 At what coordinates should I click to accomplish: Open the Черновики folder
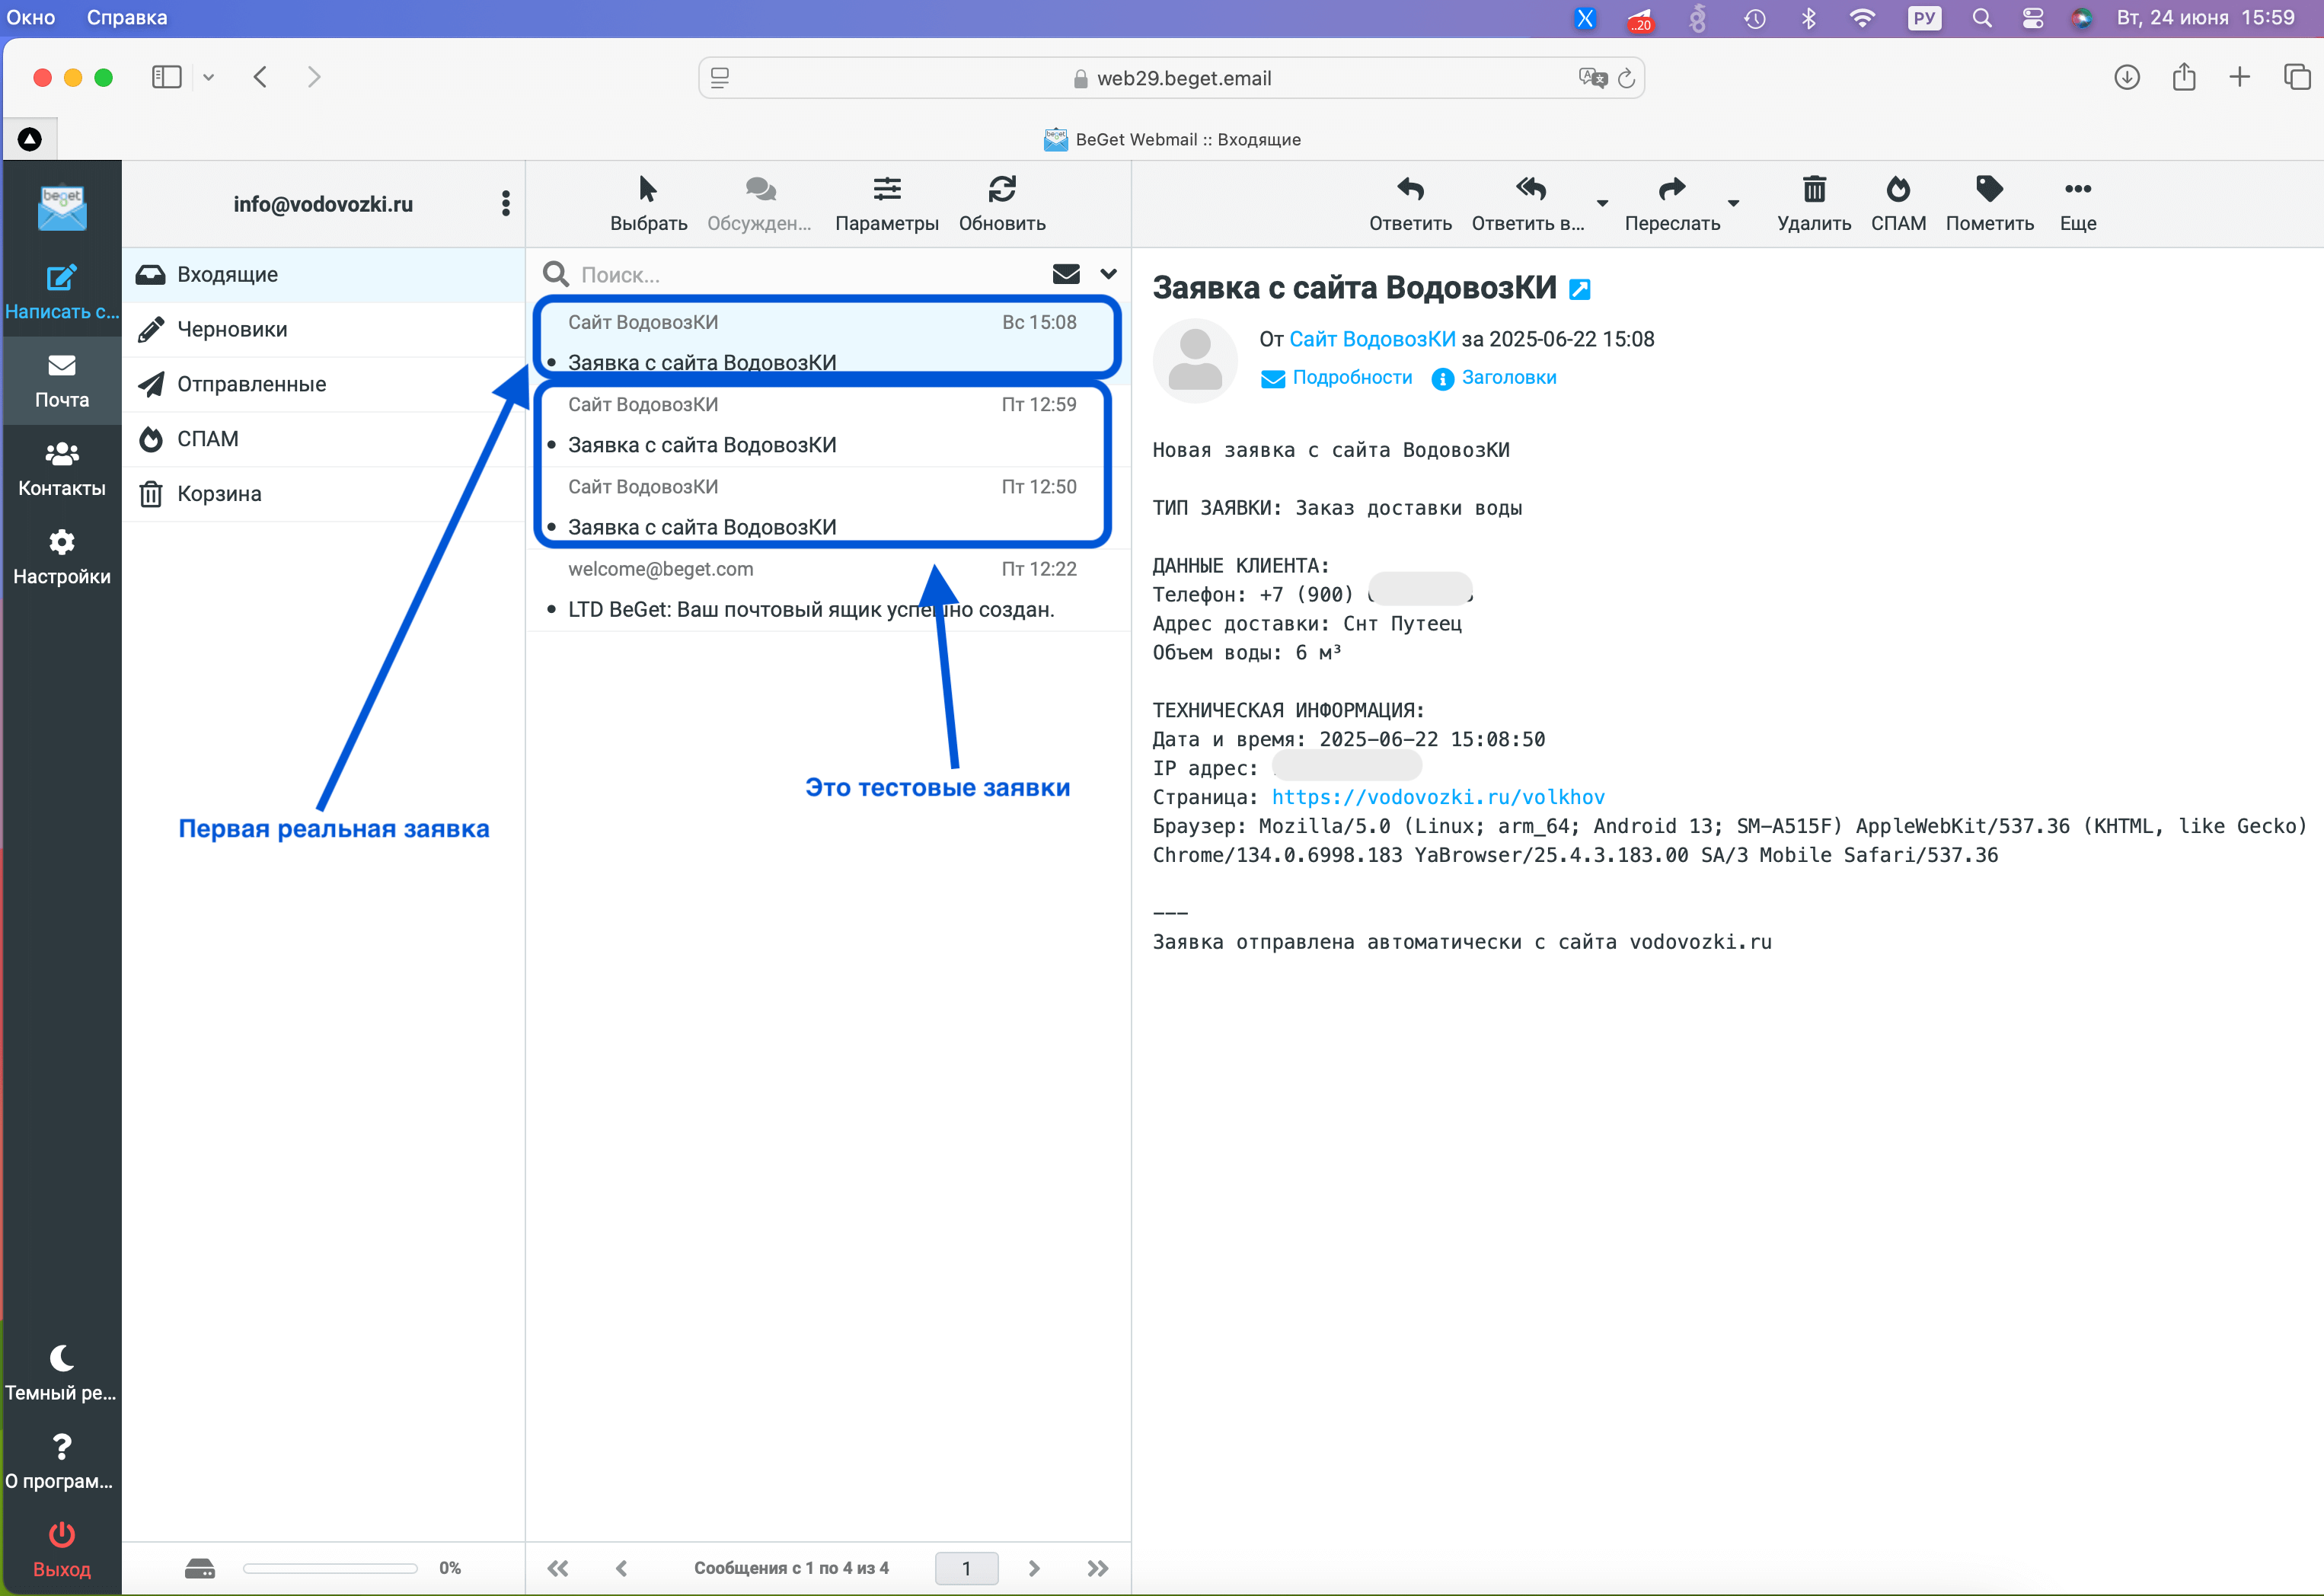(x=232, y=329)
